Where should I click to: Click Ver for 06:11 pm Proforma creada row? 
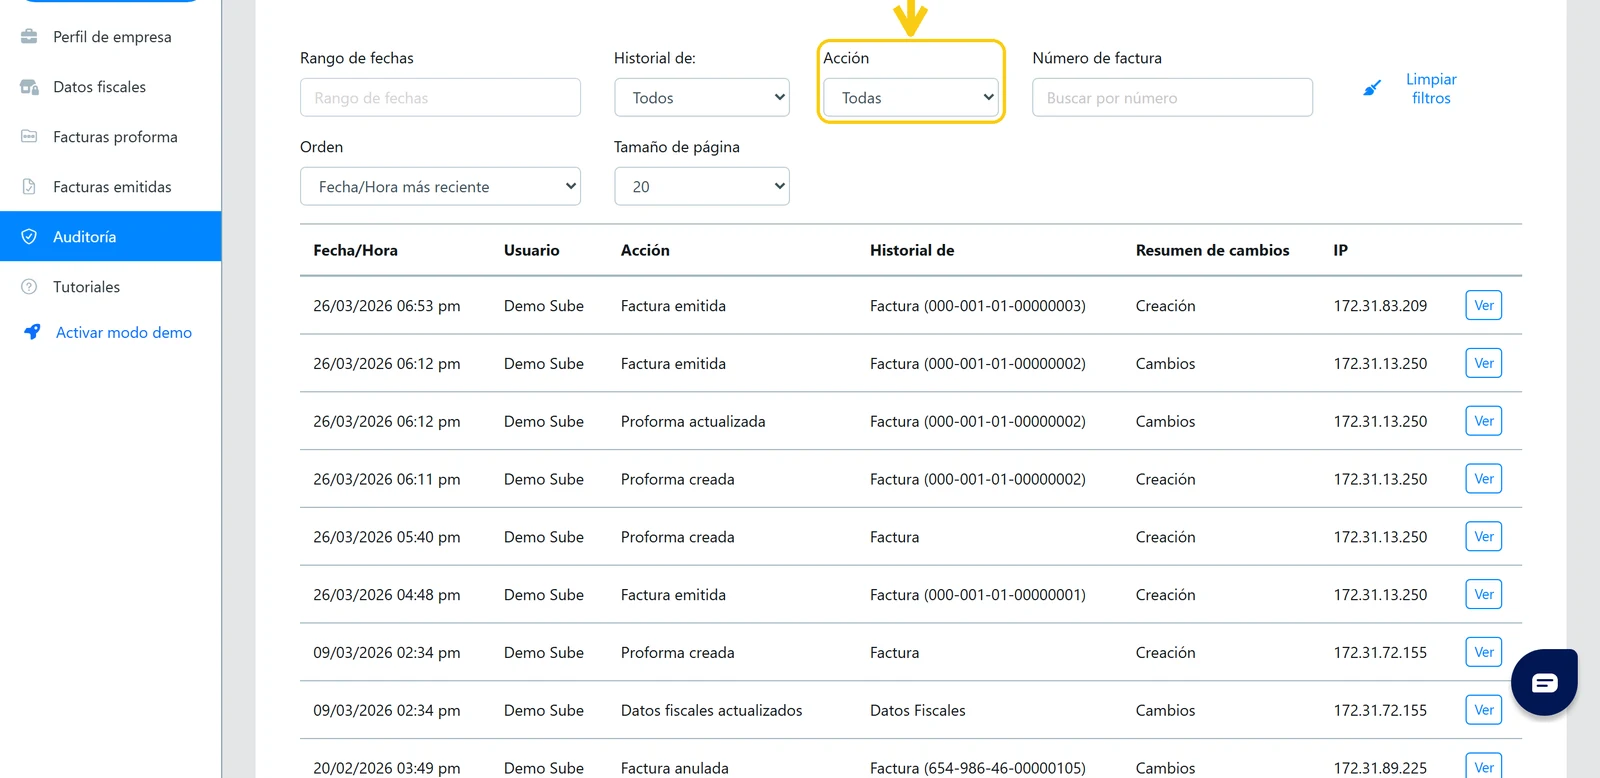pyautogui.click(x=1484, y=479)
